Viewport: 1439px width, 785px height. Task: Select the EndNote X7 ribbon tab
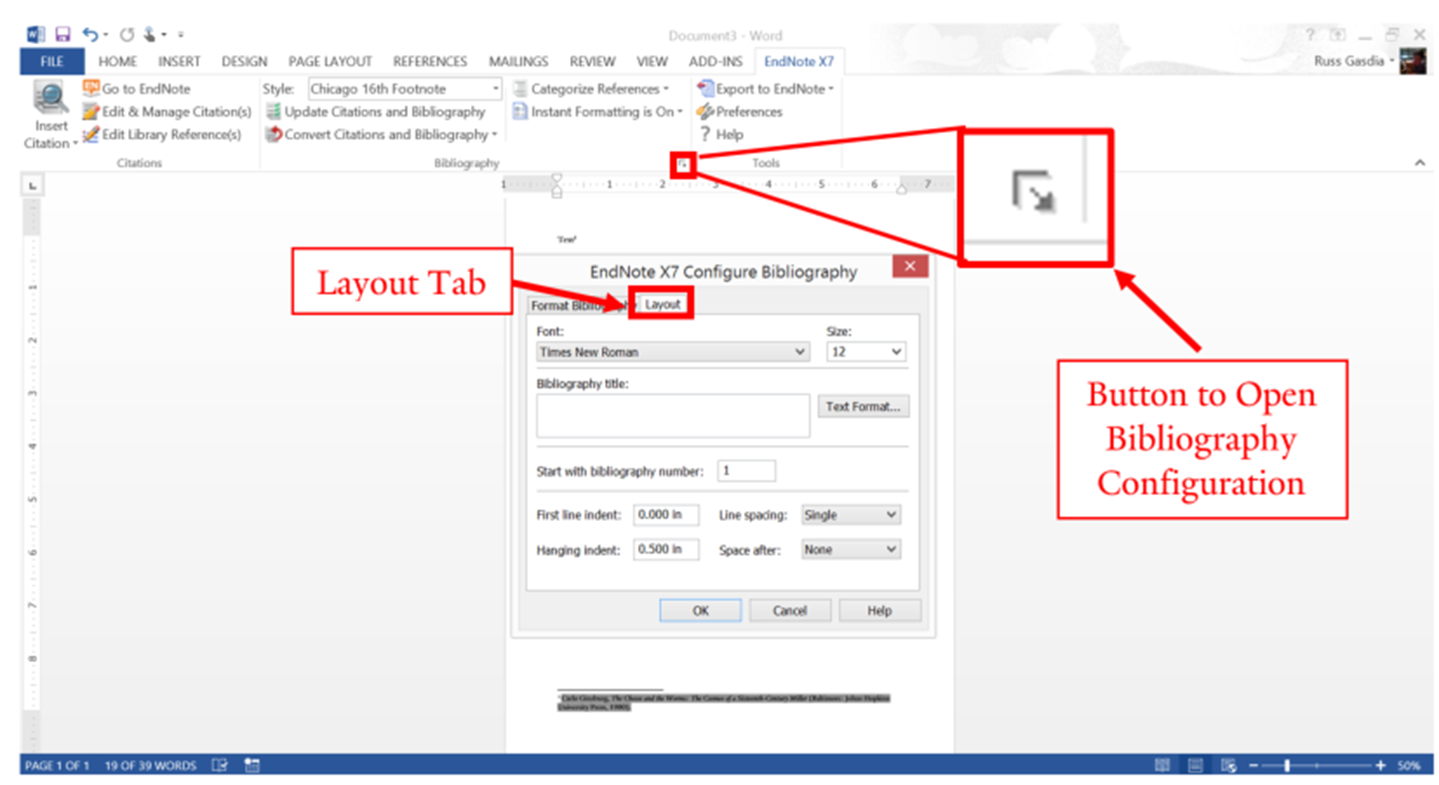[x=799, y=62]
